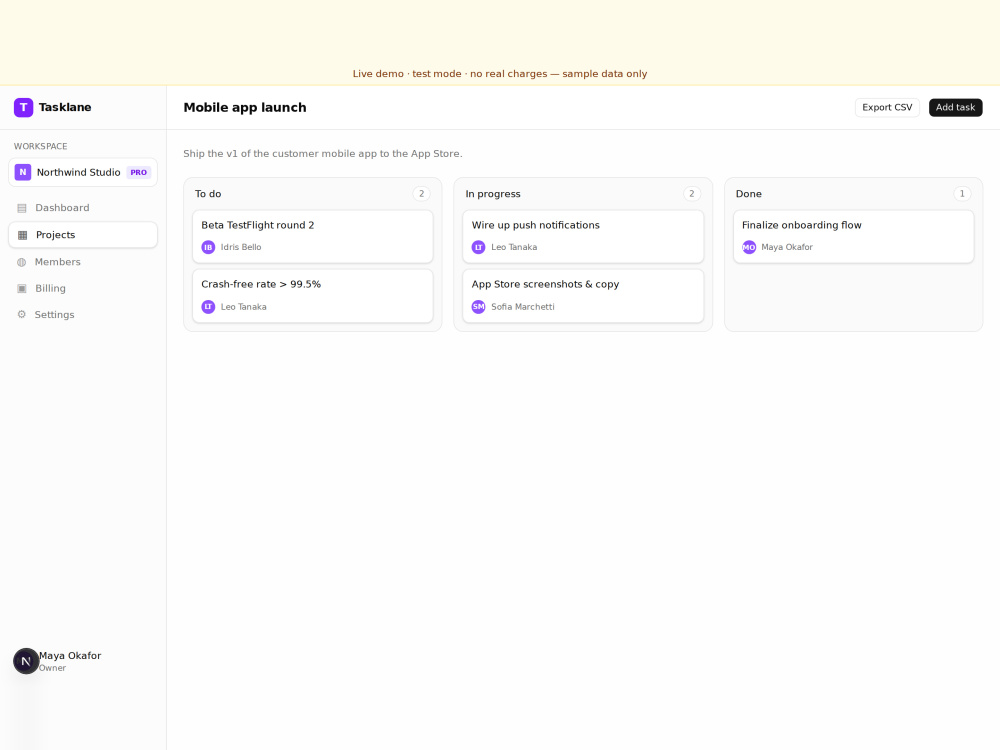Open the Dashboard page
This screenshot has height=750, width=1000.
coord(83,208)
